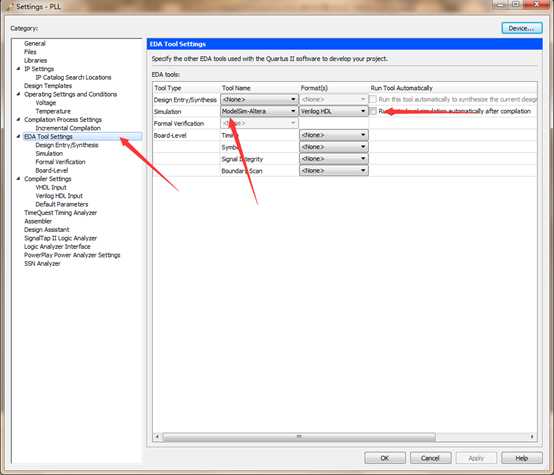Select Logic Analyzer Interface category
The image size is (554, 475).
click(57, 247)
